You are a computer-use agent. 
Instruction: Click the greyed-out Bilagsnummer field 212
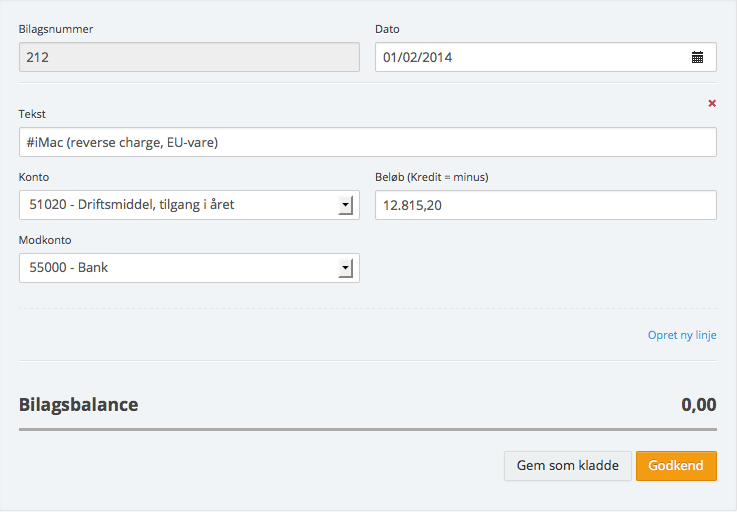[189, 57]
